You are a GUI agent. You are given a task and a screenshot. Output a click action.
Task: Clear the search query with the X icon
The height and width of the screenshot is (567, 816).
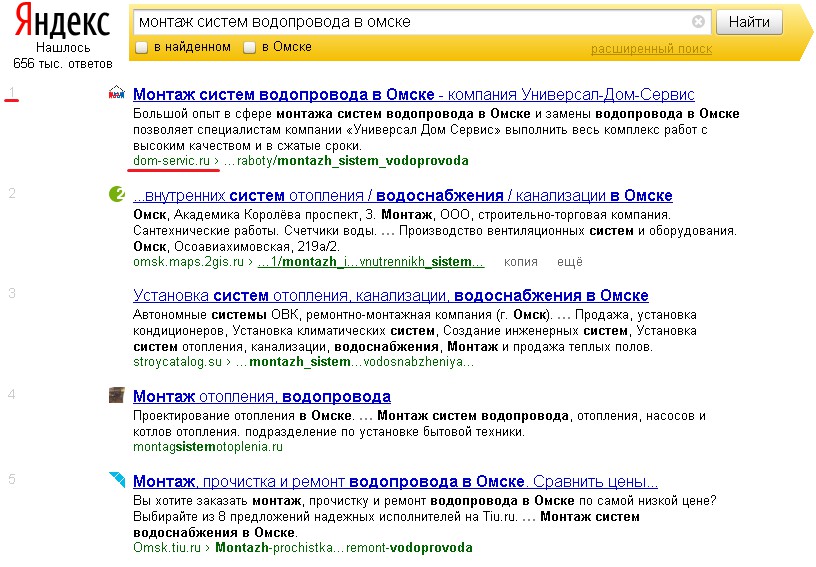(698, 21)
